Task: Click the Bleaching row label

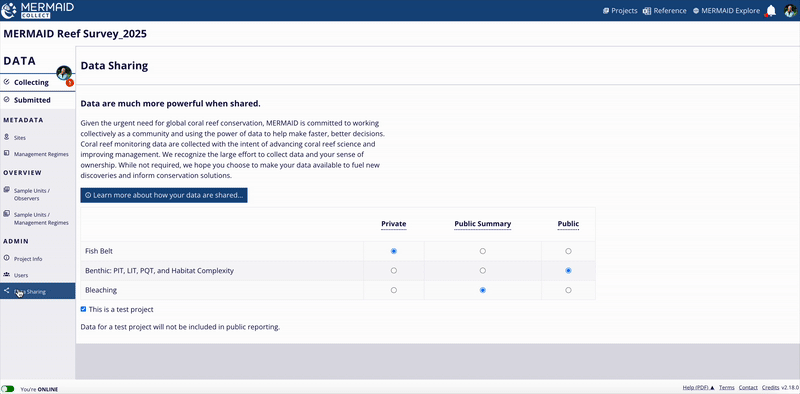Action: click(101, 290)
